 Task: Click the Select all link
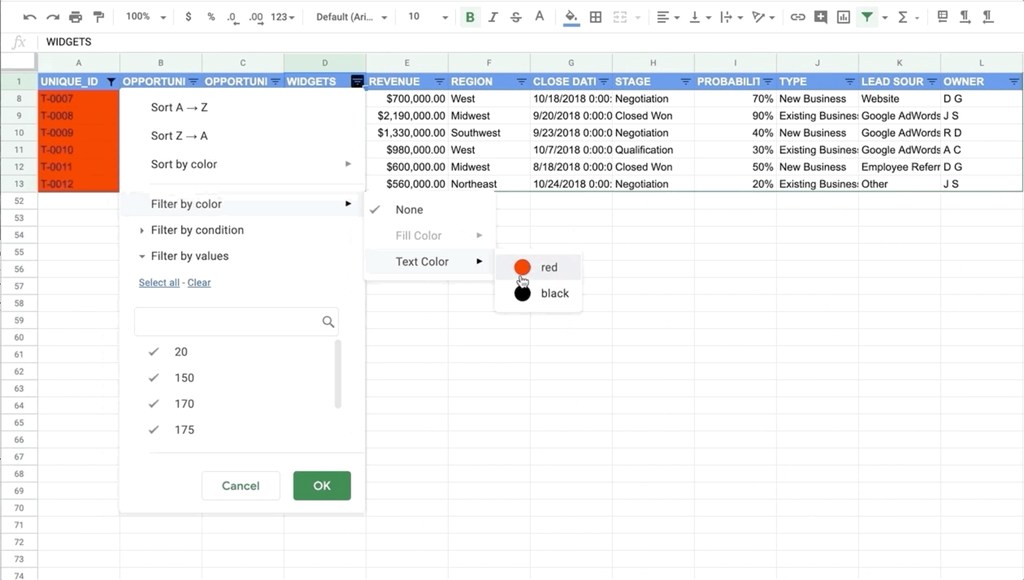coord(159,283)
